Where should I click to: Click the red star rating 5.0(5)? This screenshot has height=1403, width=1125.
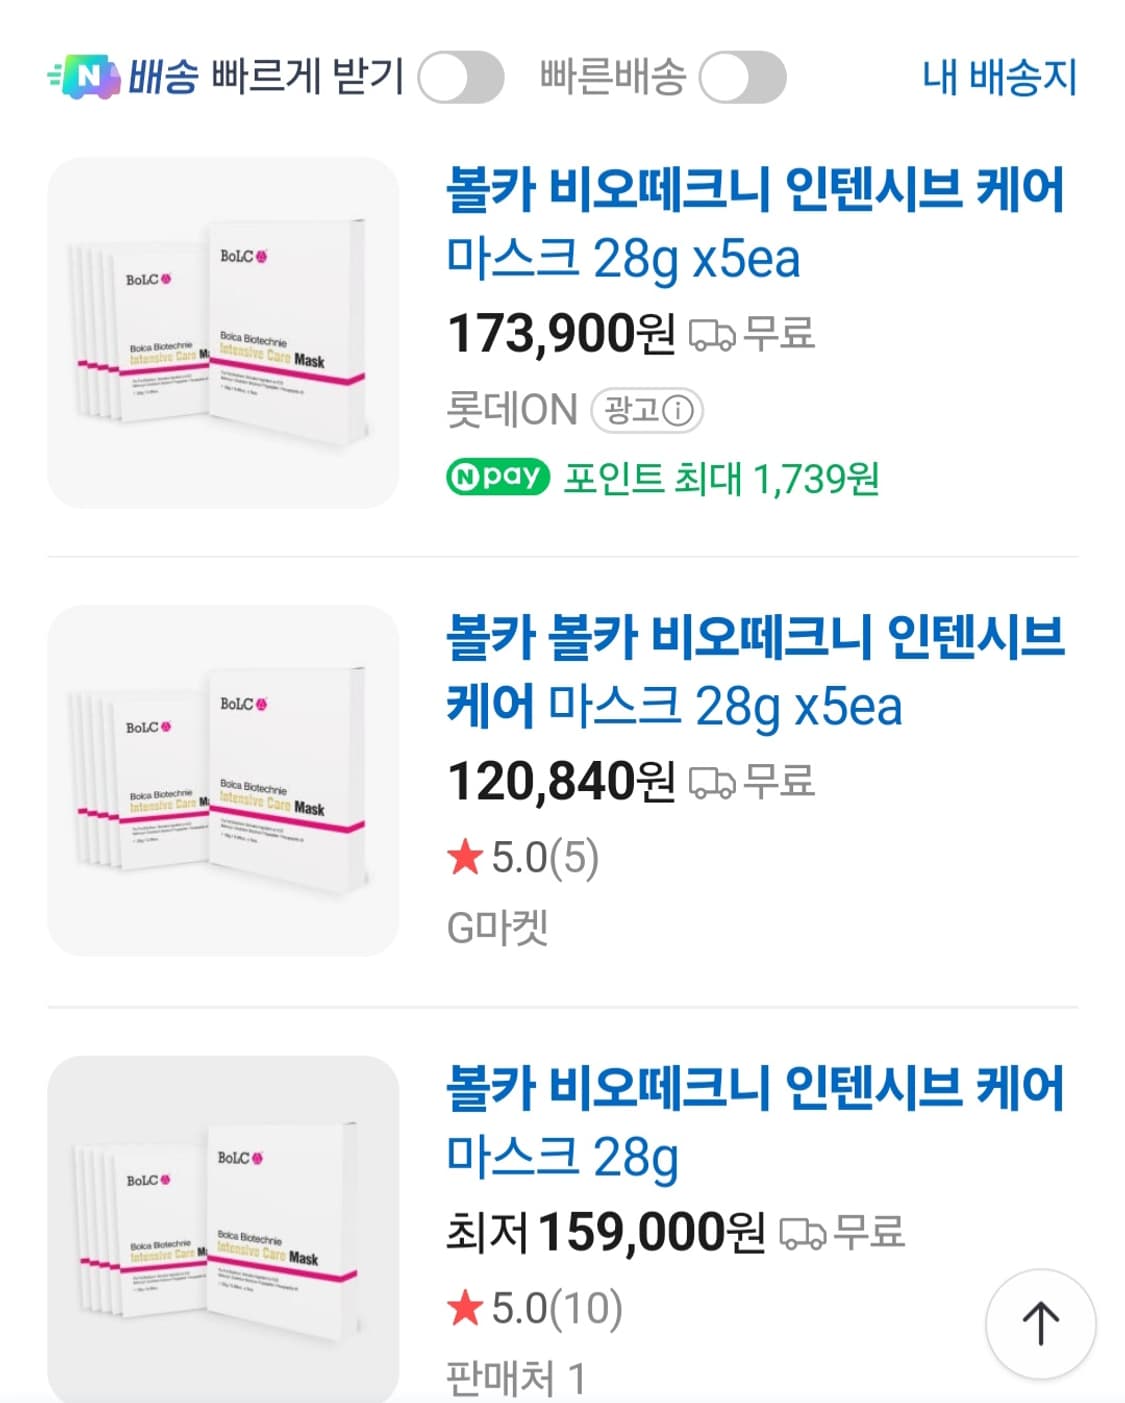tap(466, 857)
